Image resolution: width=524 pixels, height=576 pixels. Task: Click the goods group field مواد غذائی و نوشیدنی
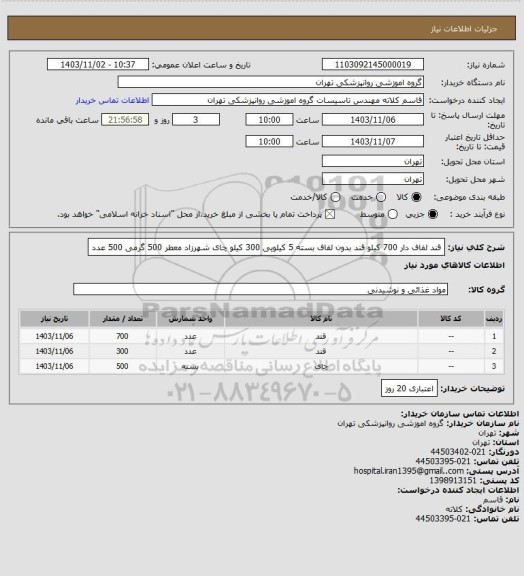tap(260, 289)
